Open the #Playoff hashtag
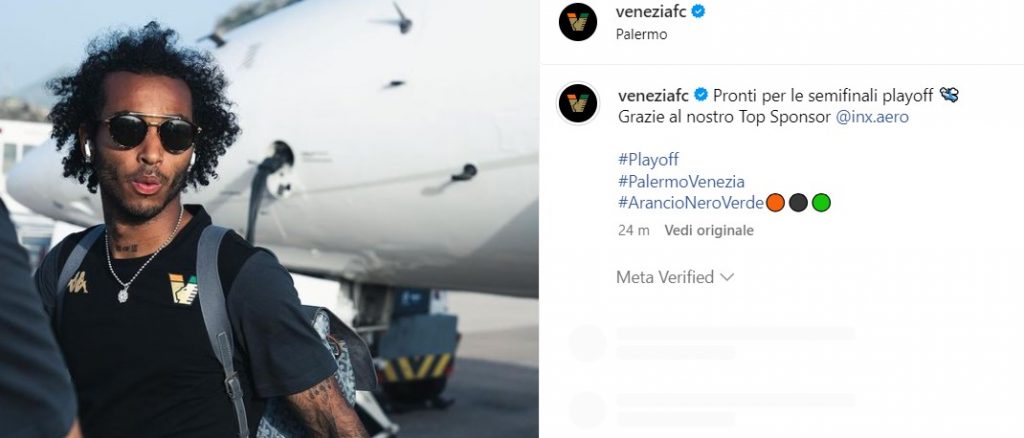The image size is (1024, 438). point(648,159)
